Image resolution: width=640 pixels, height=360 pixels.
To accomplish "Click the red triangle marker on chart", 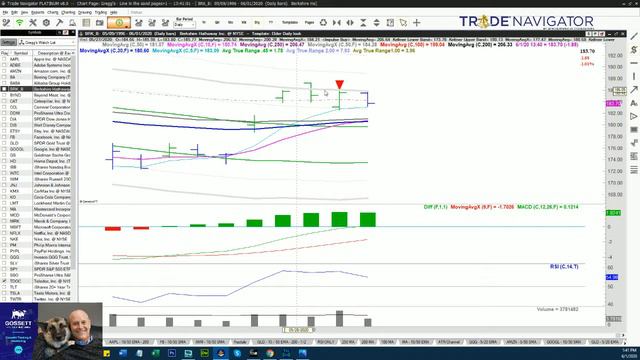I will coord(339,84).
